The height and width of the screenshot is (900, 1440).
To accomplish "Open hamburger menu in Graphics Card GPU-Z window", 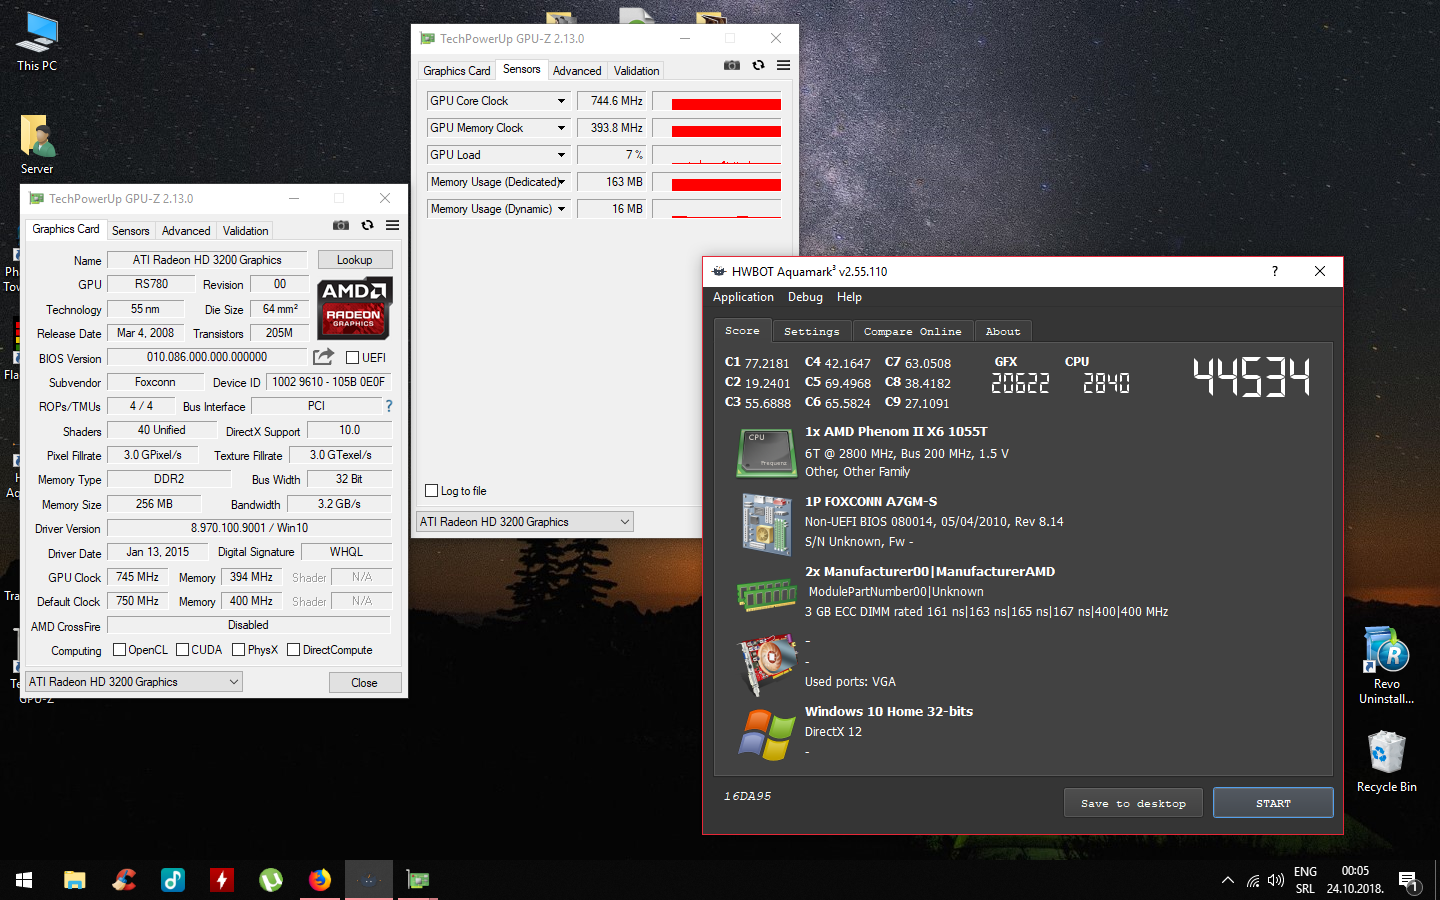I will point(393,225).
